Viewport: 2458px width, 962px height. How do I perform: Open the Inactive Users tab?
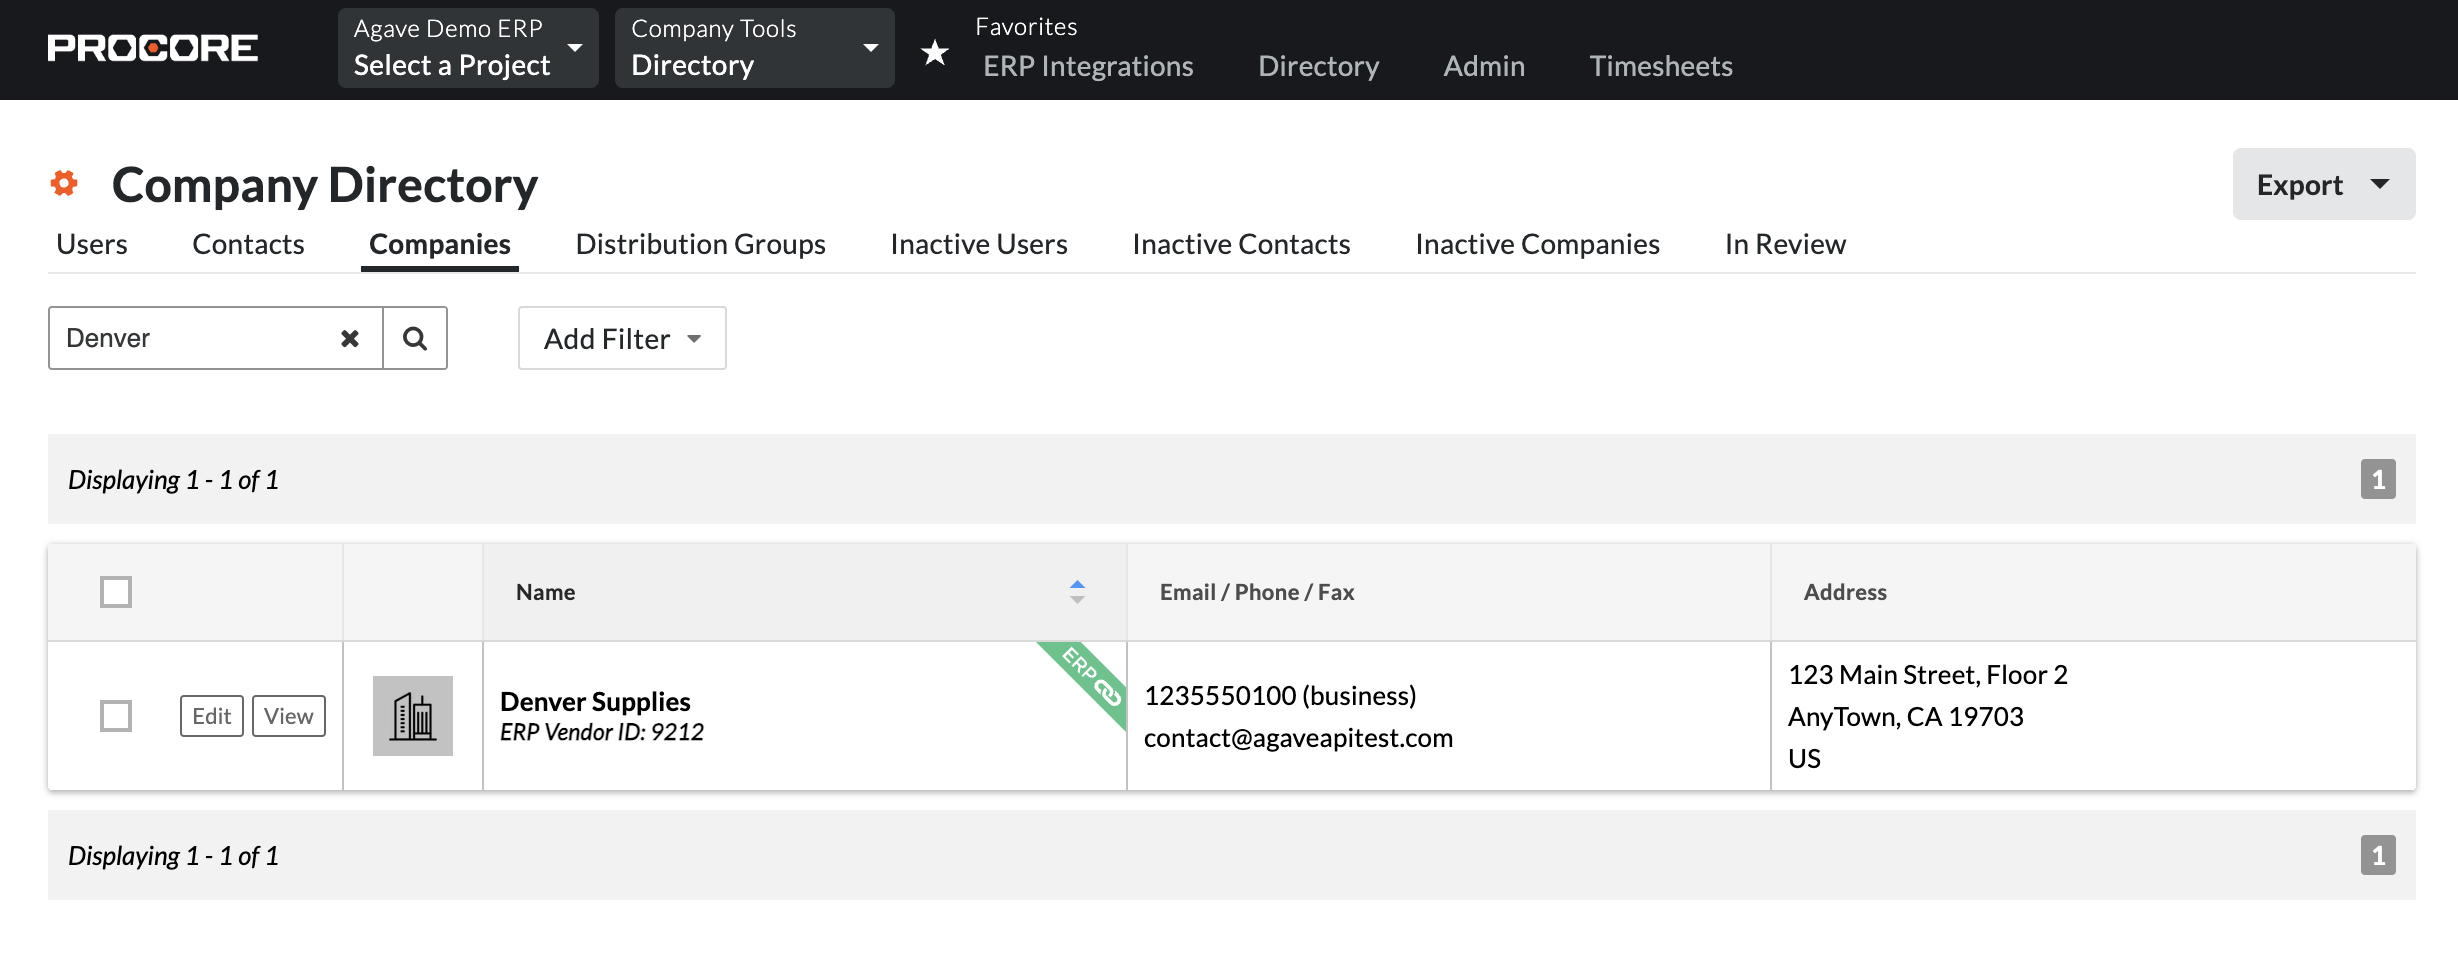(x=979, y=244)
